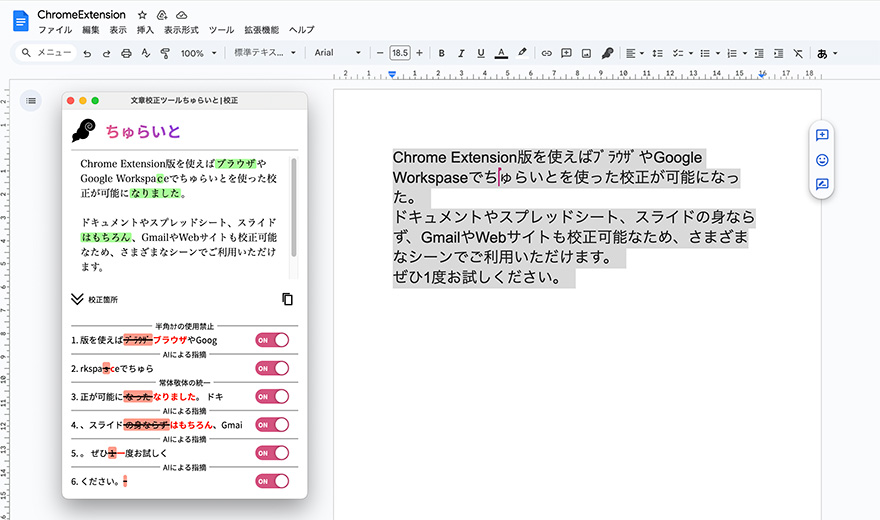The width and height of the screenshot is (880, 520).
Task: Clear text formatting
Action: pos(798,53)
